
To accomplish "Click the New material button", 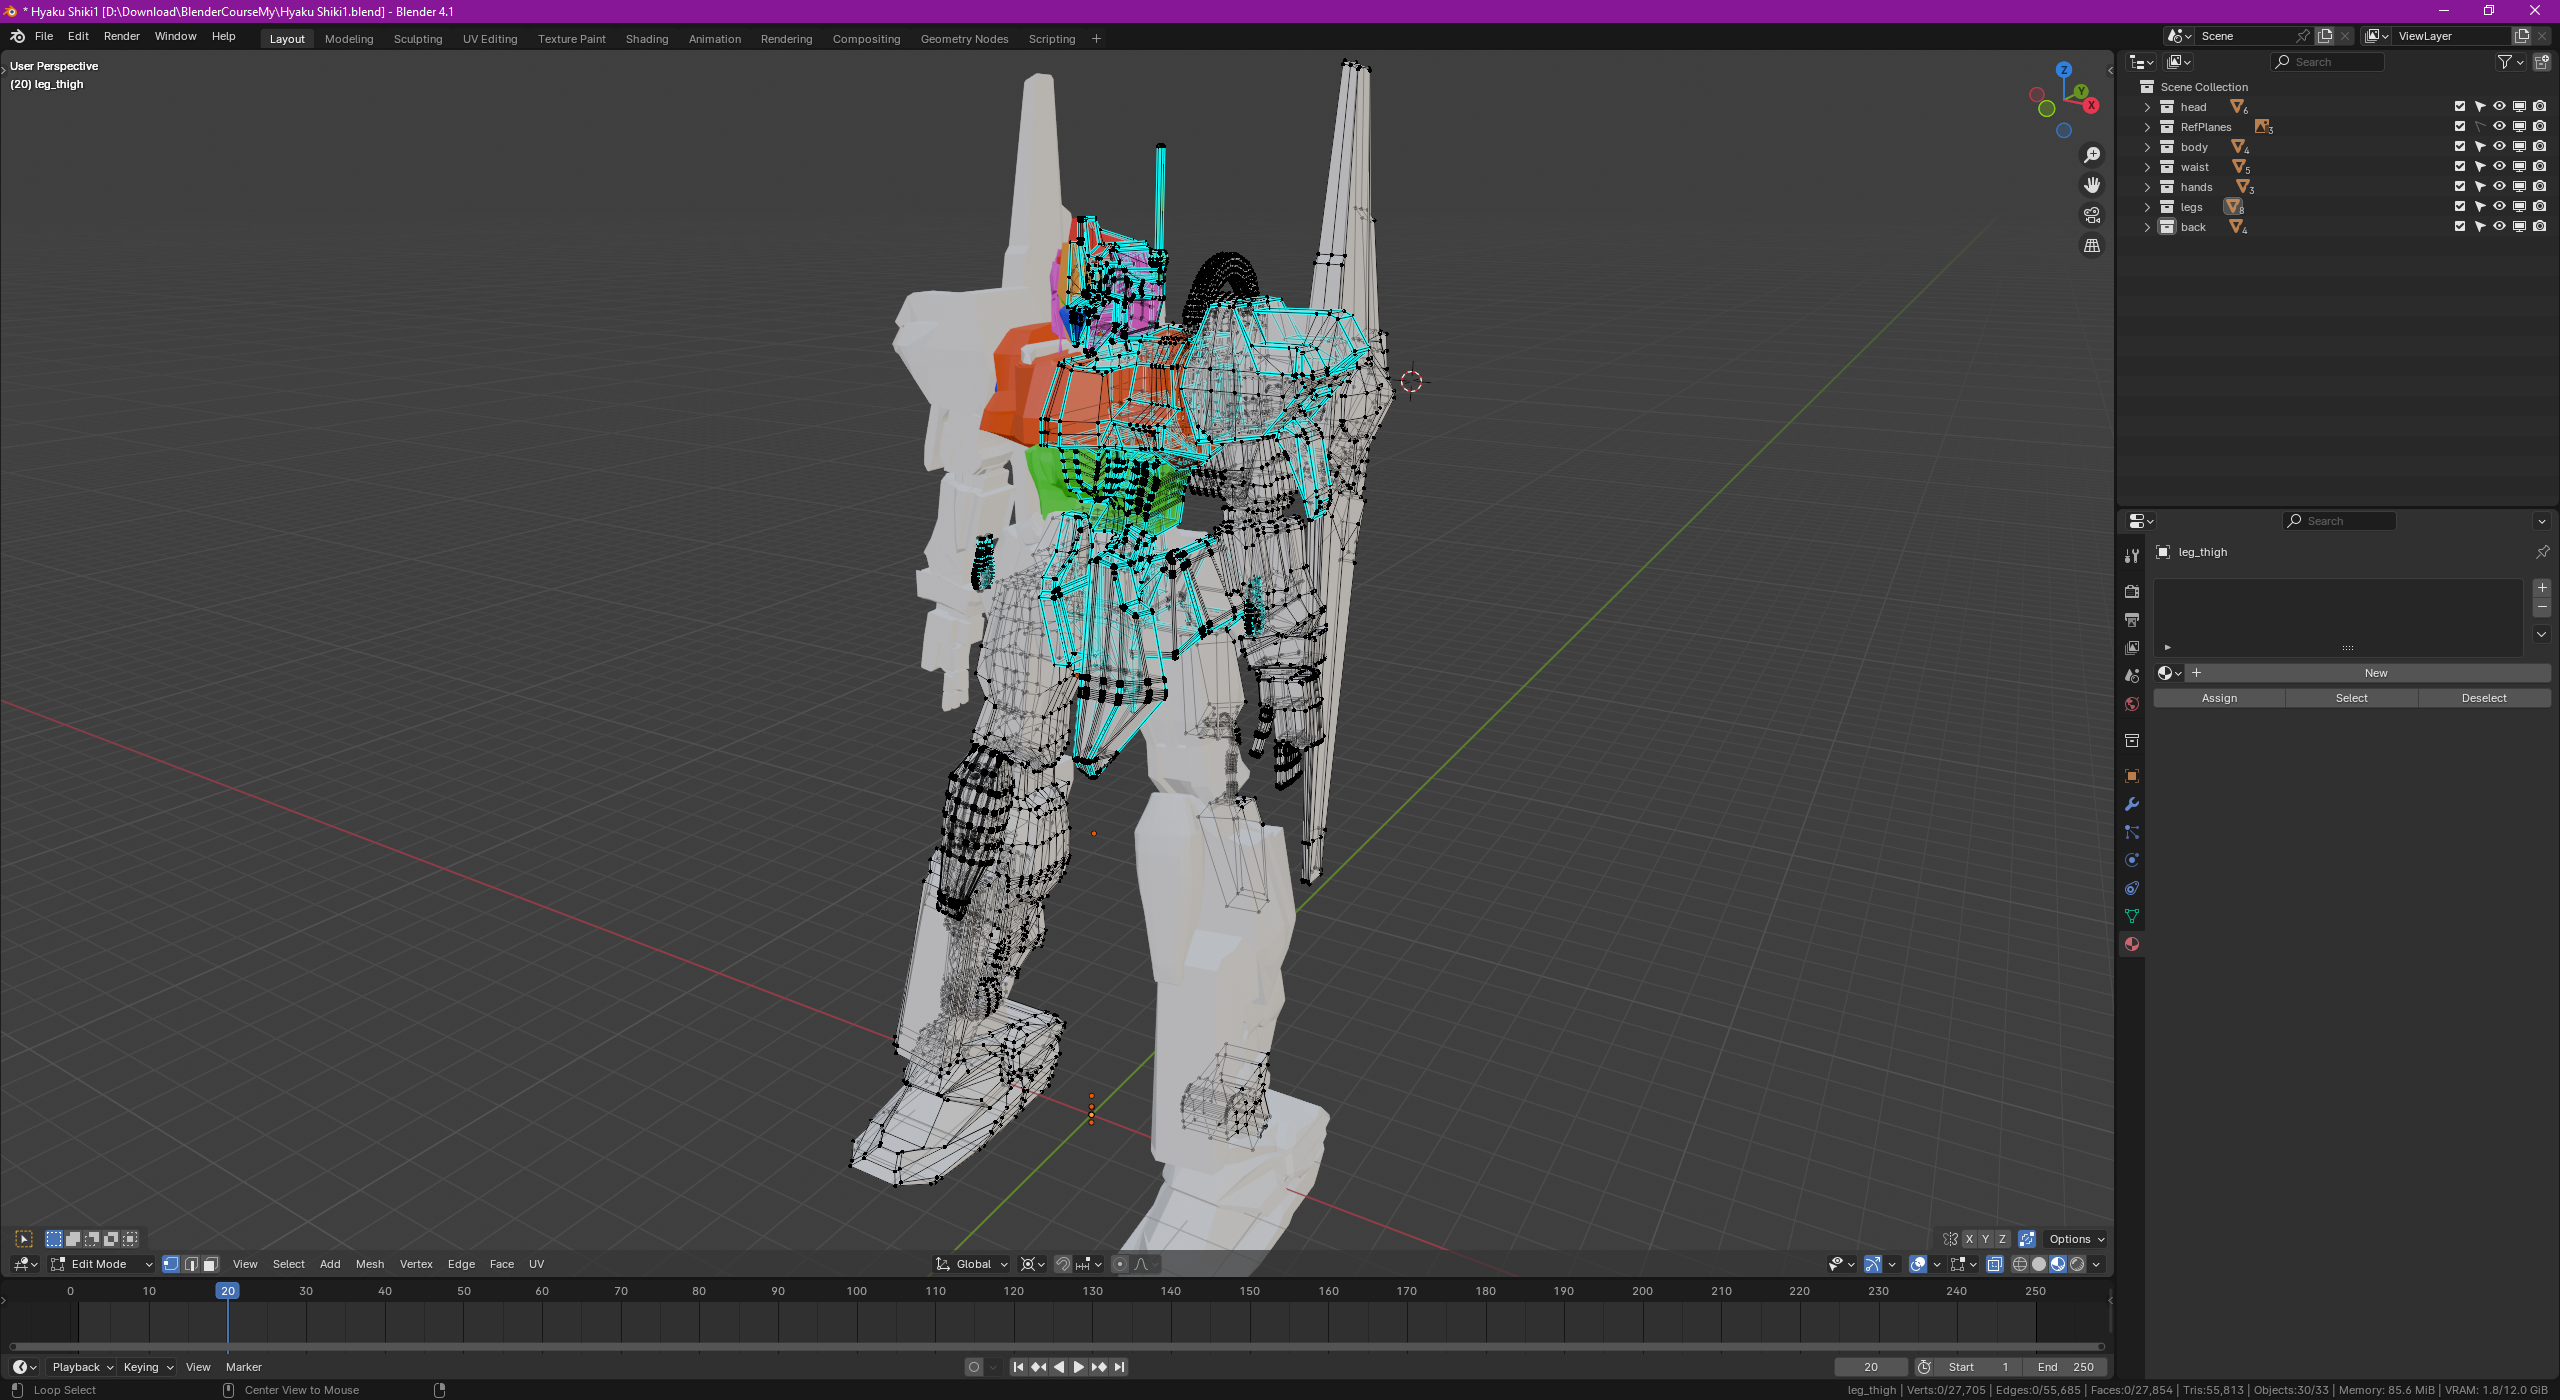I will (x=2375, y=673).
